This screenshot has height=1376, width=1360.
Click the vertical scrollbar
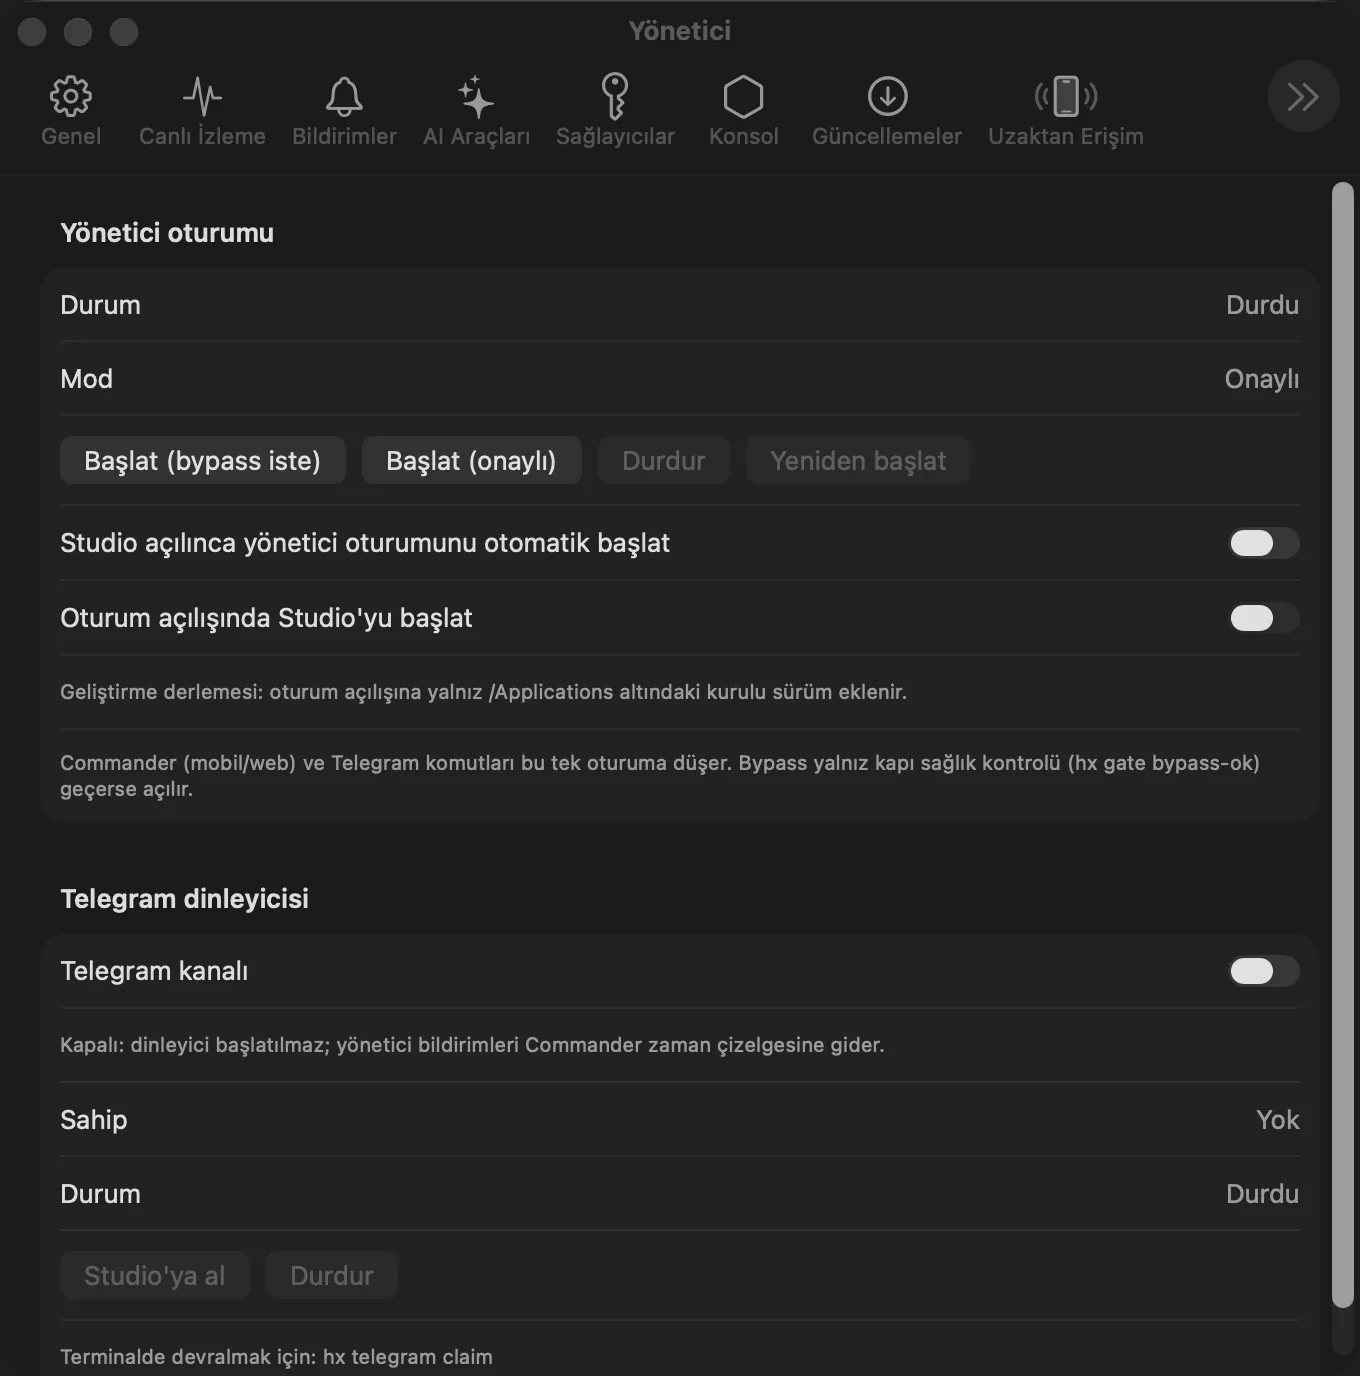pyautogui.click(x=1343, y=745)
